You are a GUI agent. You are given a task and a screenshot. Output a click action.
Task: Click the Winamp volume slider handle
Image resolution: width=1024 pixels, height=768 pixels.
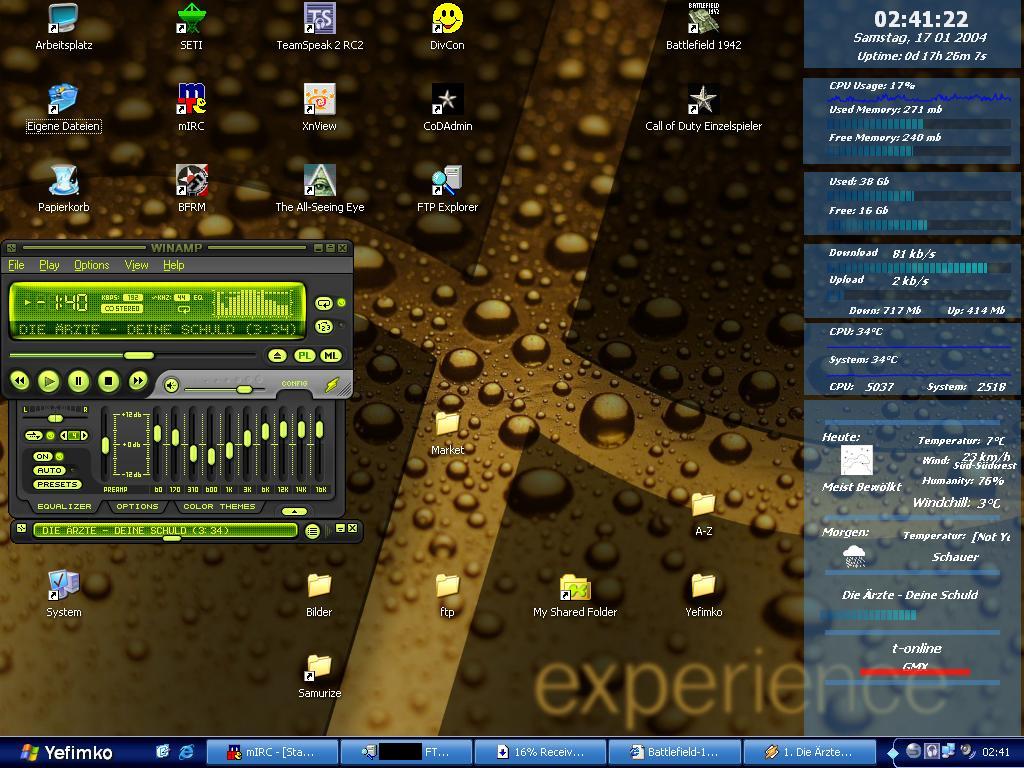[244, 389]
